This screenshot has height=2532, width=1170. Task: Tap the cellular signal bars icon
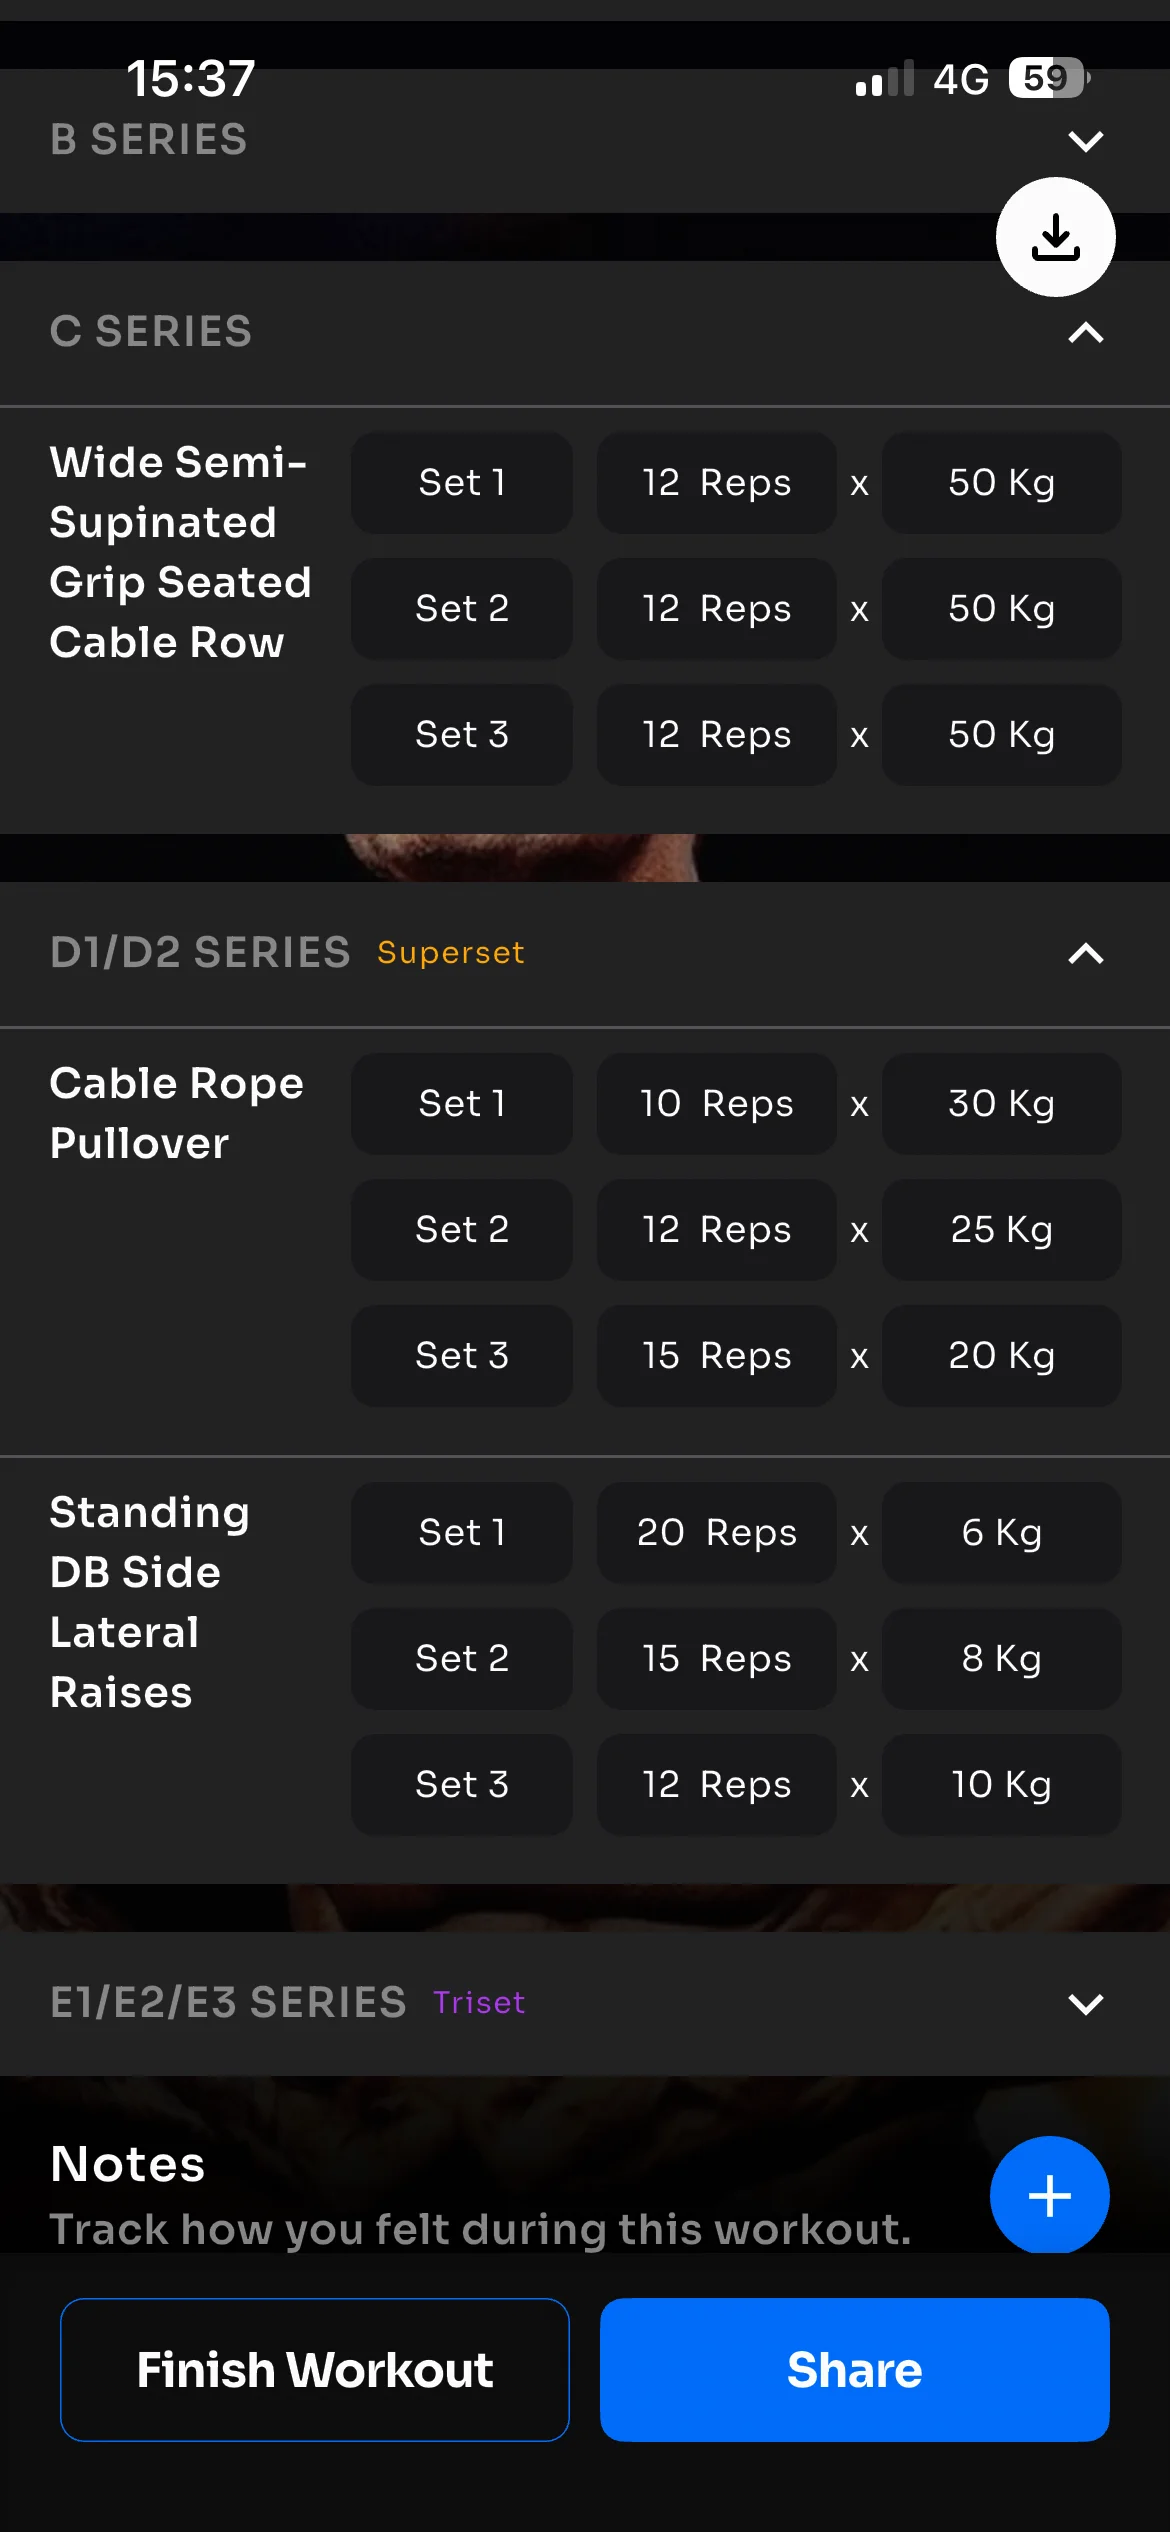coord(884,79)
